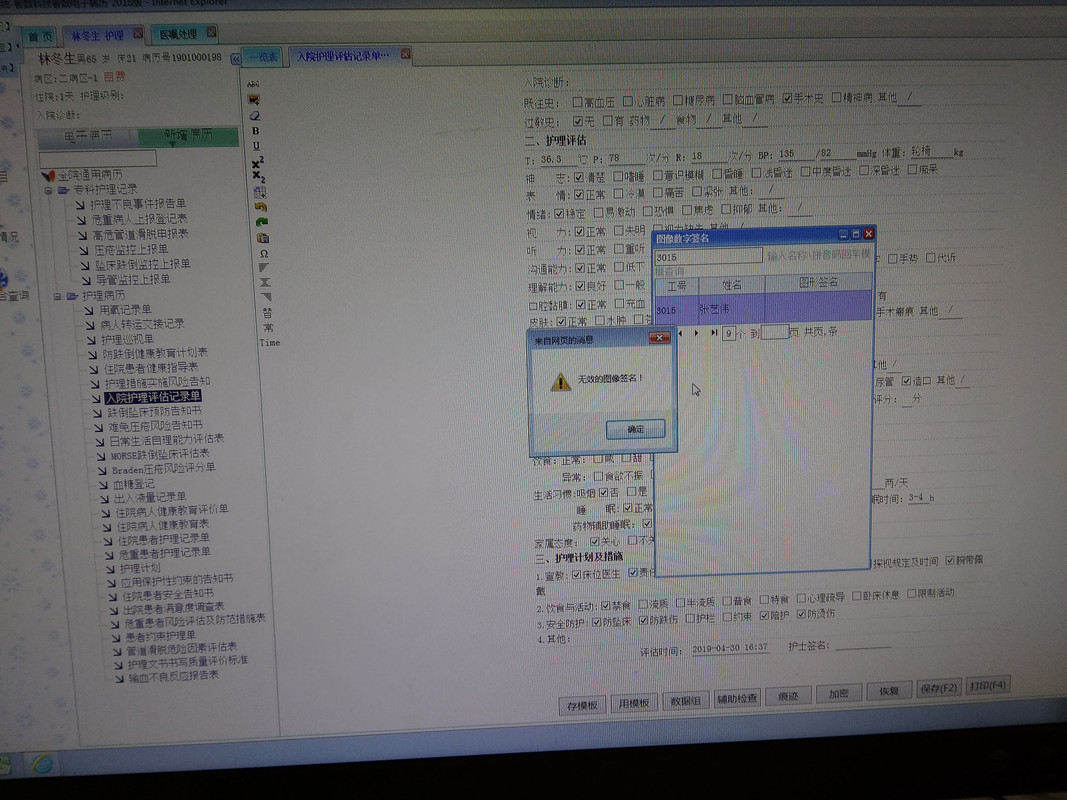Click the top-left triangle alignment icon

[x=264, y=267]
